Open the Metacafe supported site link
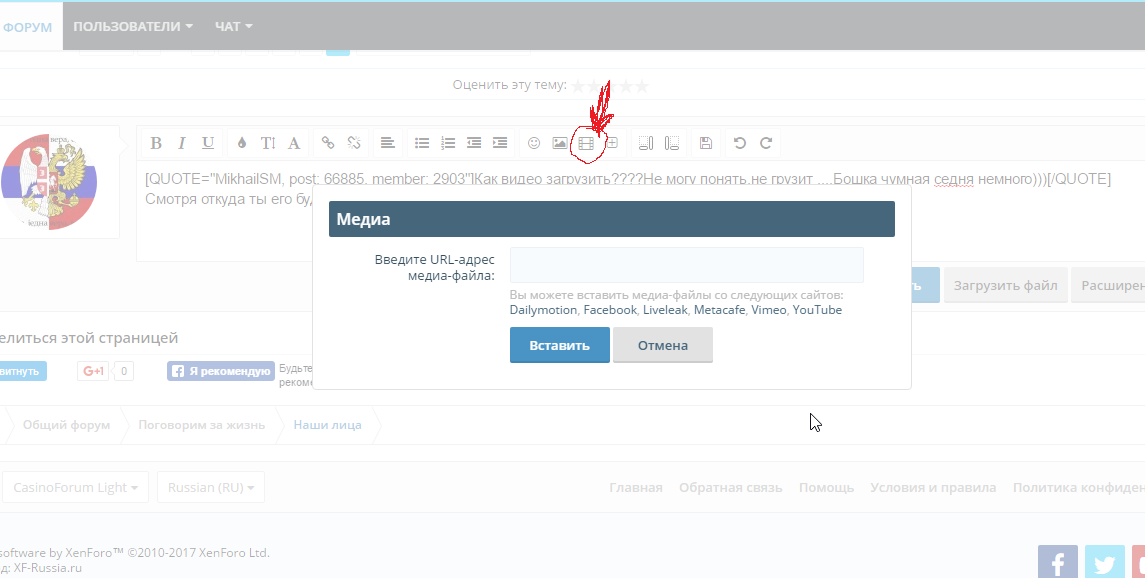Viewport: 1145px width, 578px height. tap(719, 310)
